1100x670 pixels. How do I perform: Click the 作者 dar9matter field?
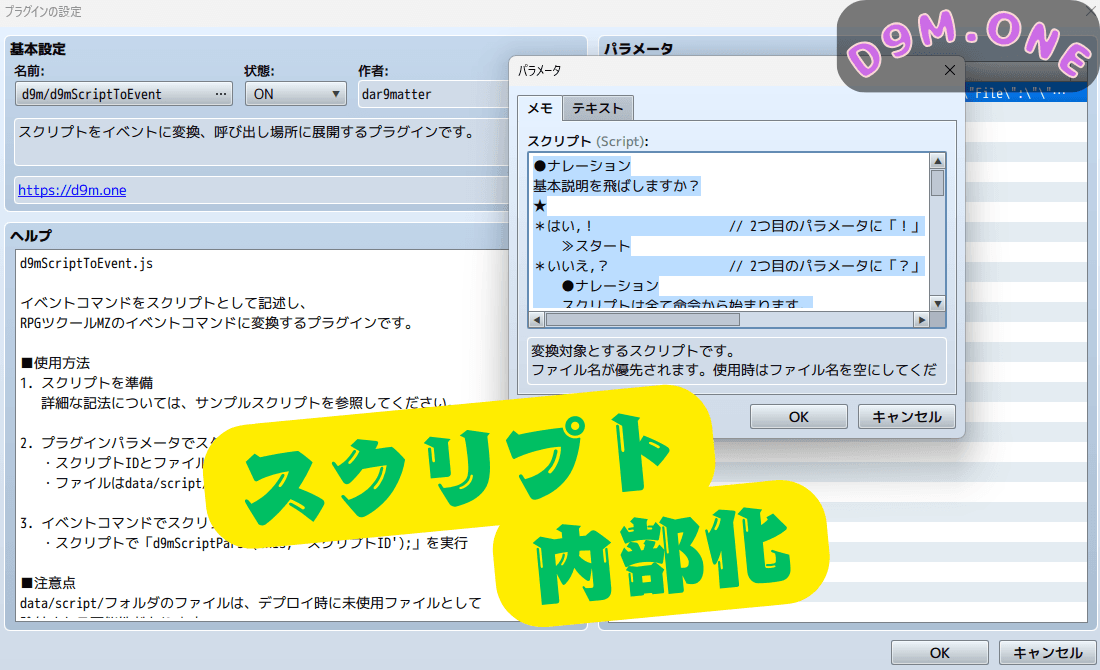point(435,94)
